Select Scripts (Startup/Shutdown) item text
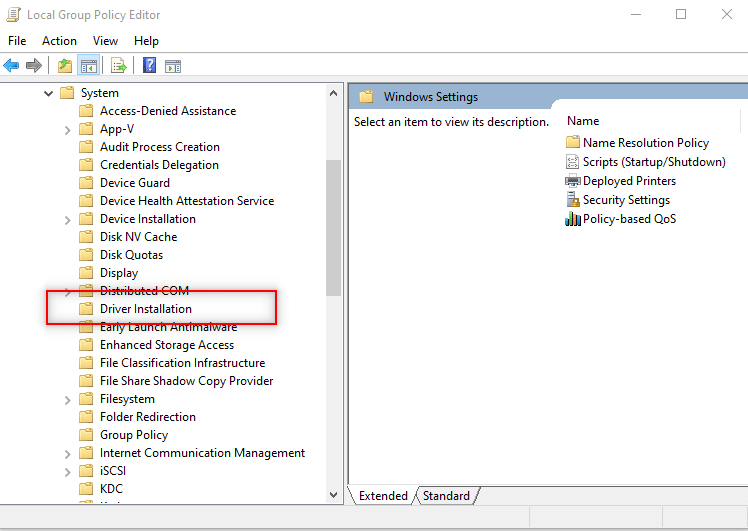Viewport: 748px width, 531px height. coord(654,162)
